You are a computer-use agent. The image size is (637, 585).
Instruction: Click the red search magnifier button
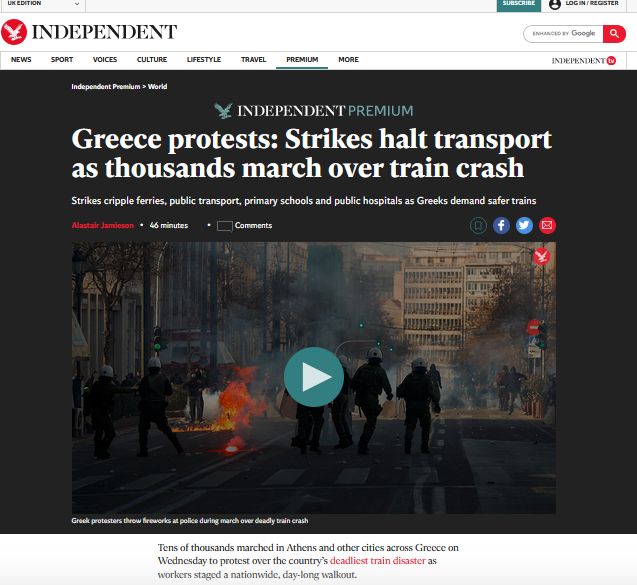coord(614,33)
